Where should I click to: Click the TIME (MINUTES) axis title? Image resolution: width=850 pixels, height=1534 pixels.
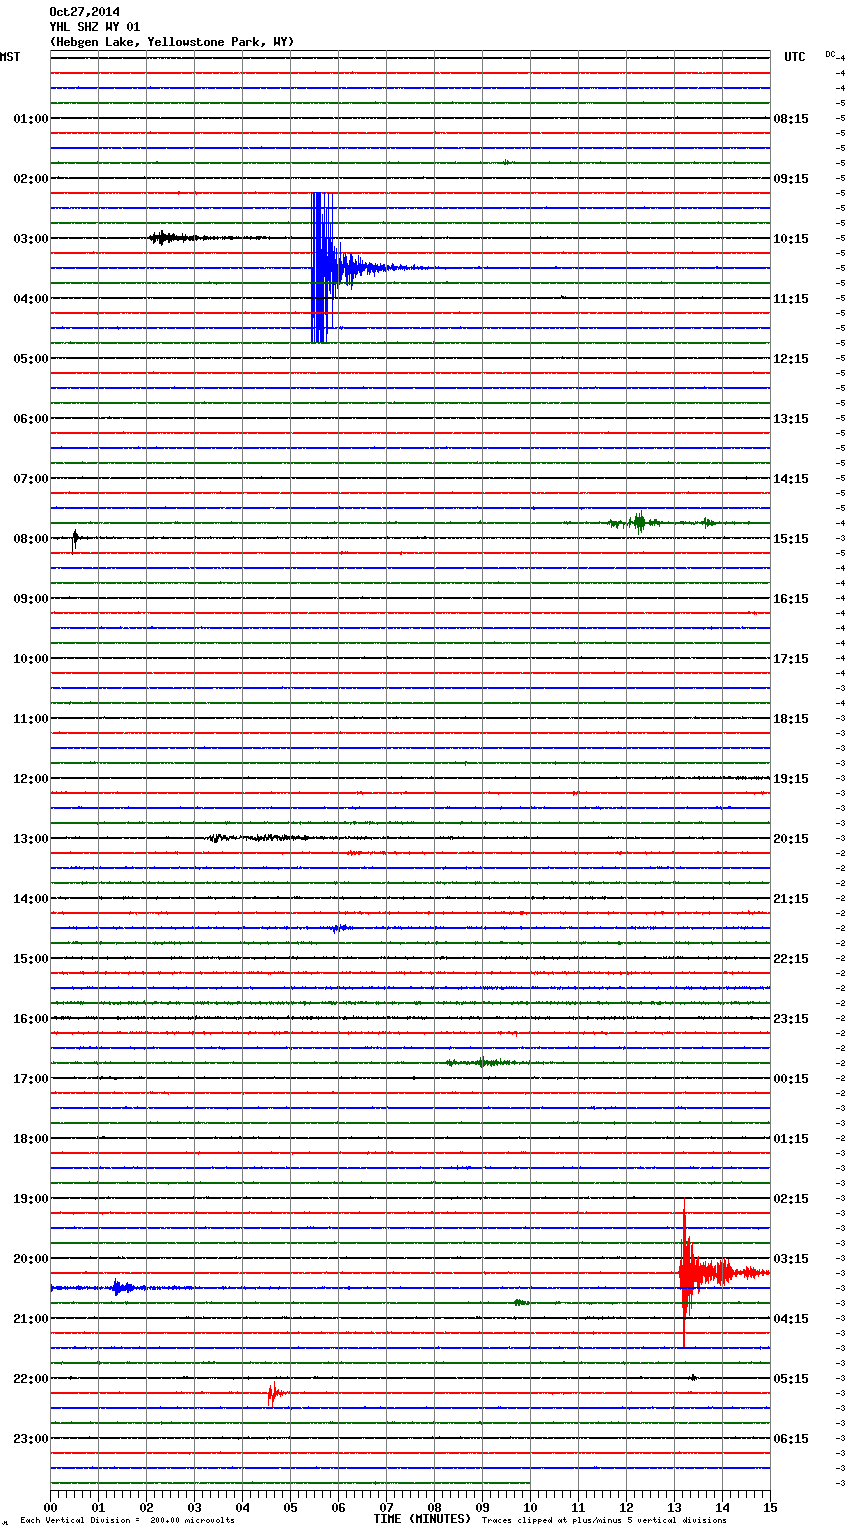pos(422,1519)
